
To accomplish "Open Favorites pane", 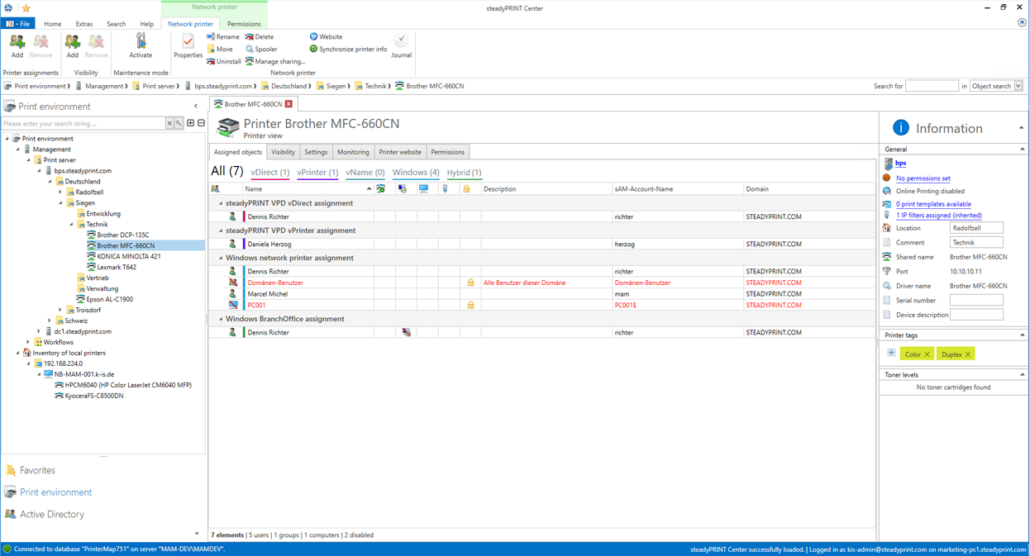I will (37, 471).
